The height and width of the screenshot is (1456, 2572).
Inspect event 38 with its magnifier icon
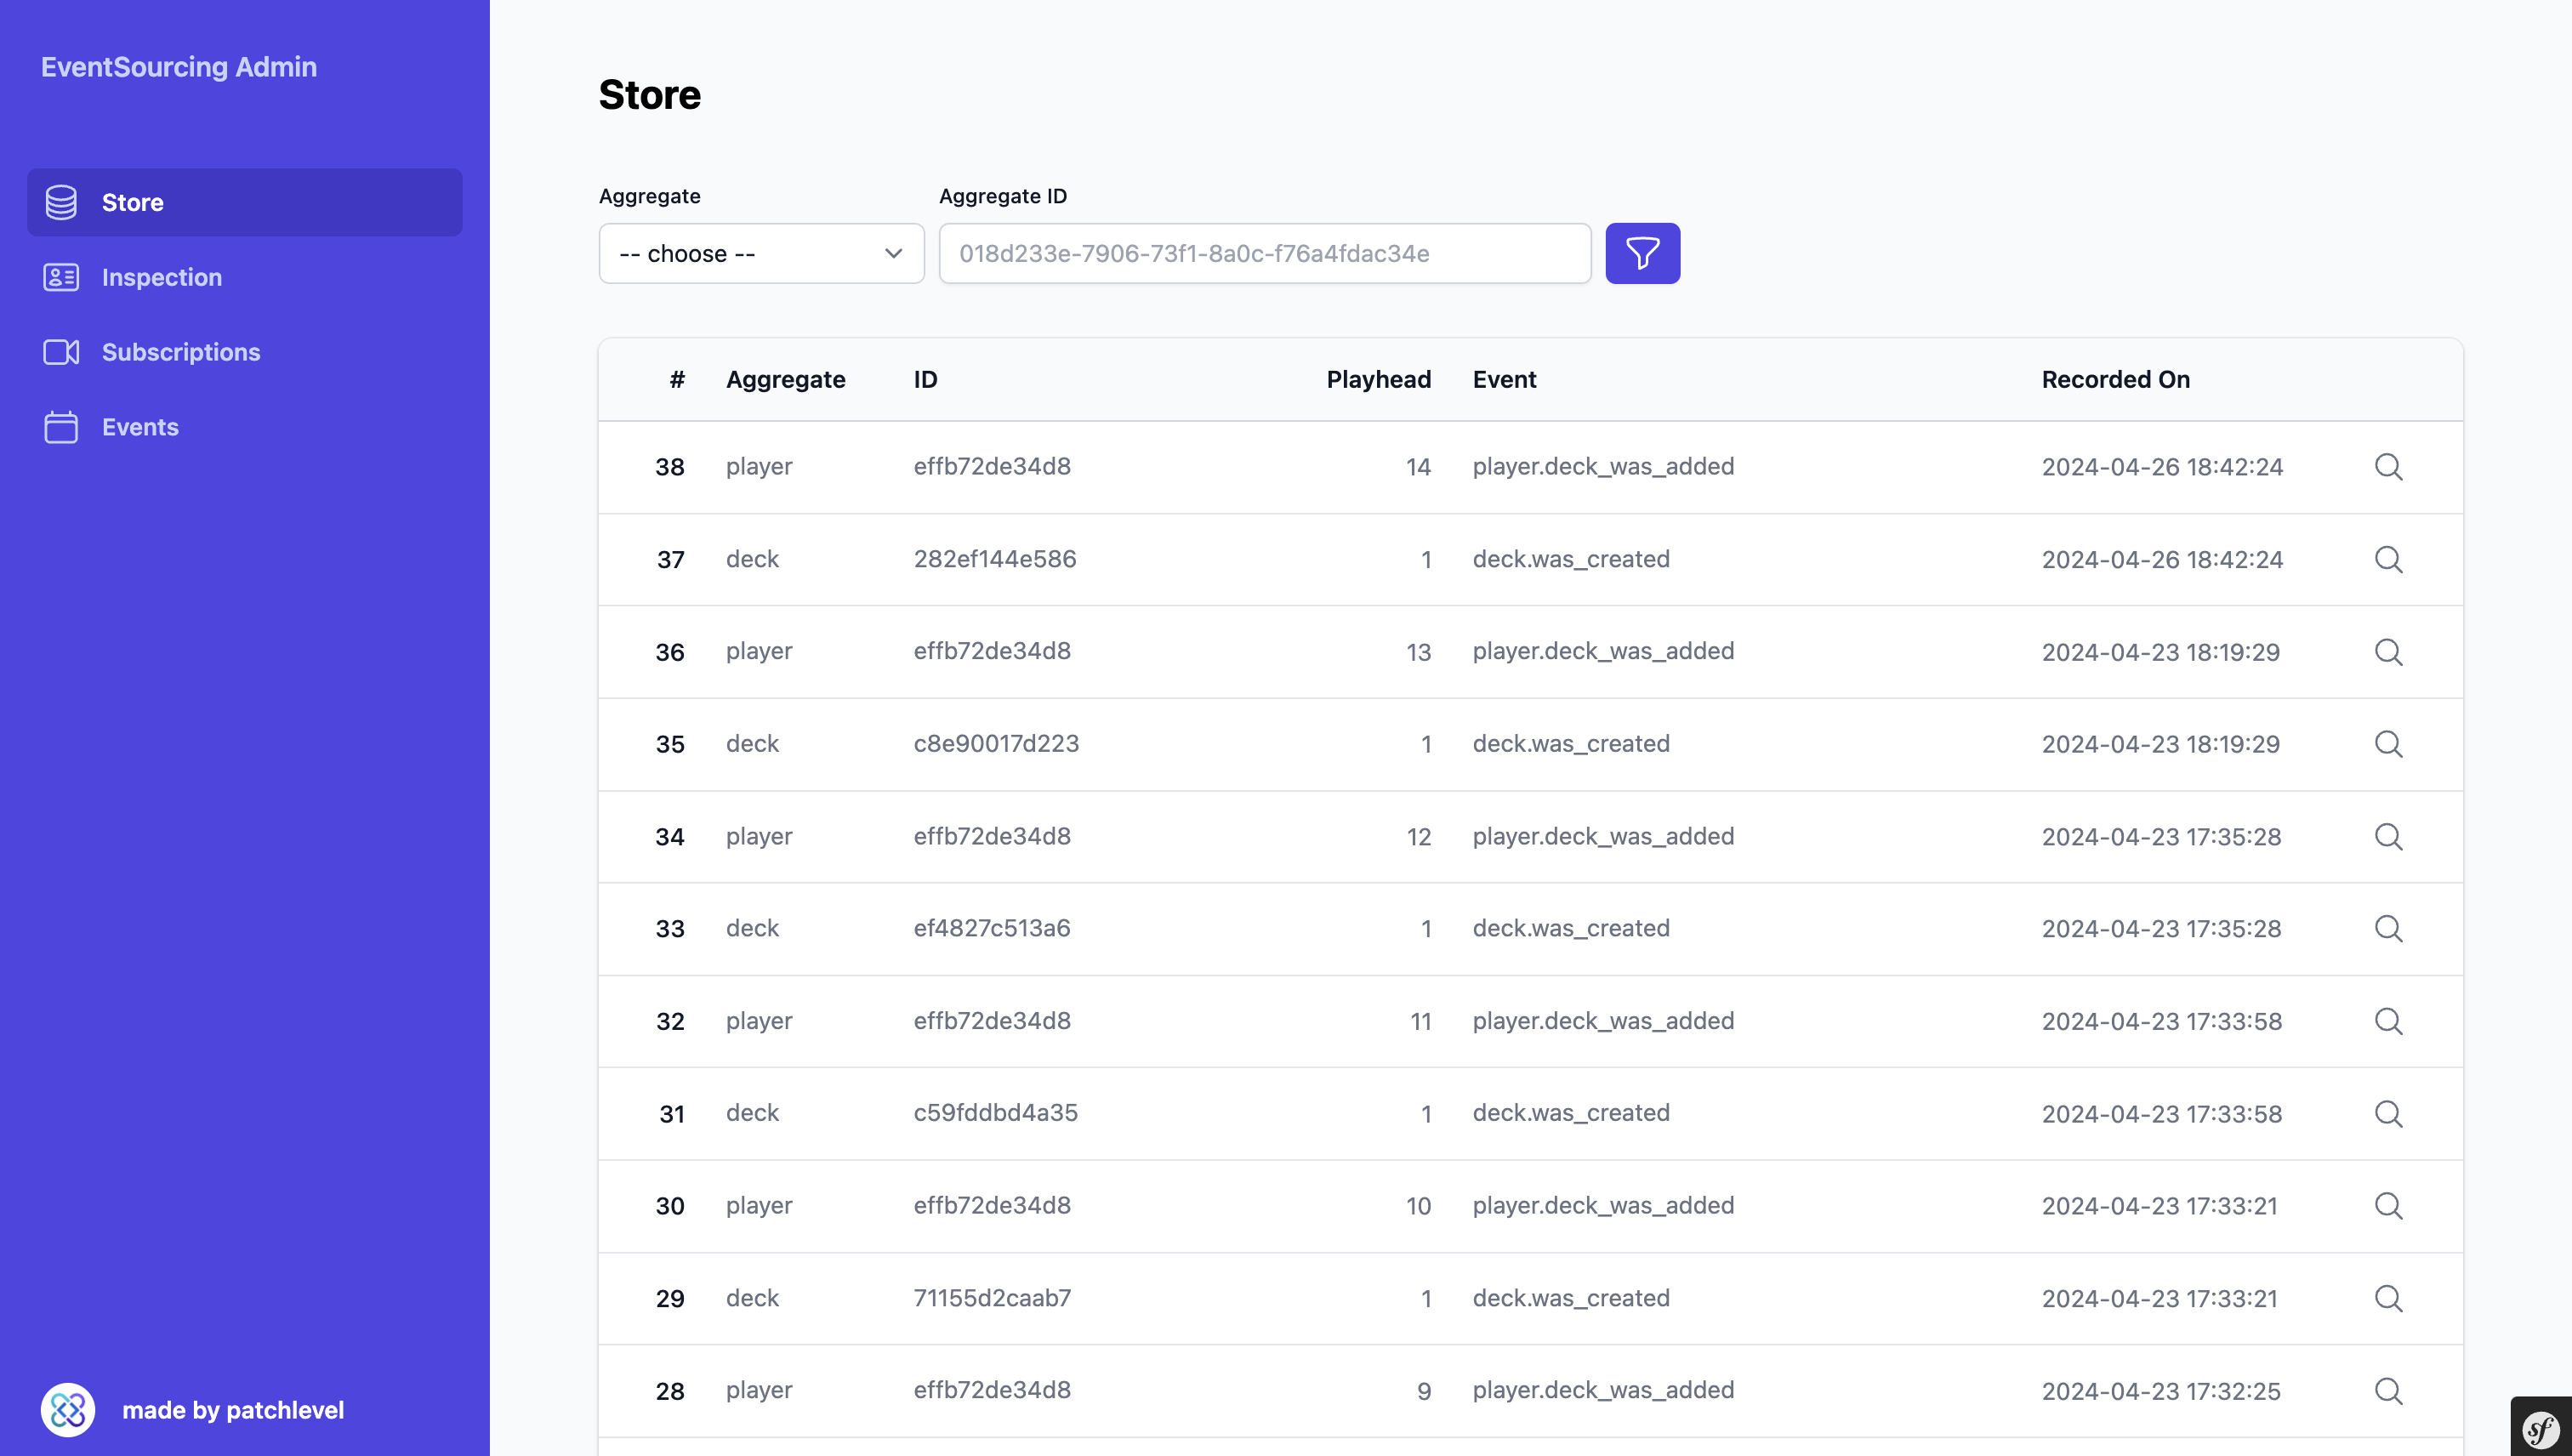[x=2388, y=467]
